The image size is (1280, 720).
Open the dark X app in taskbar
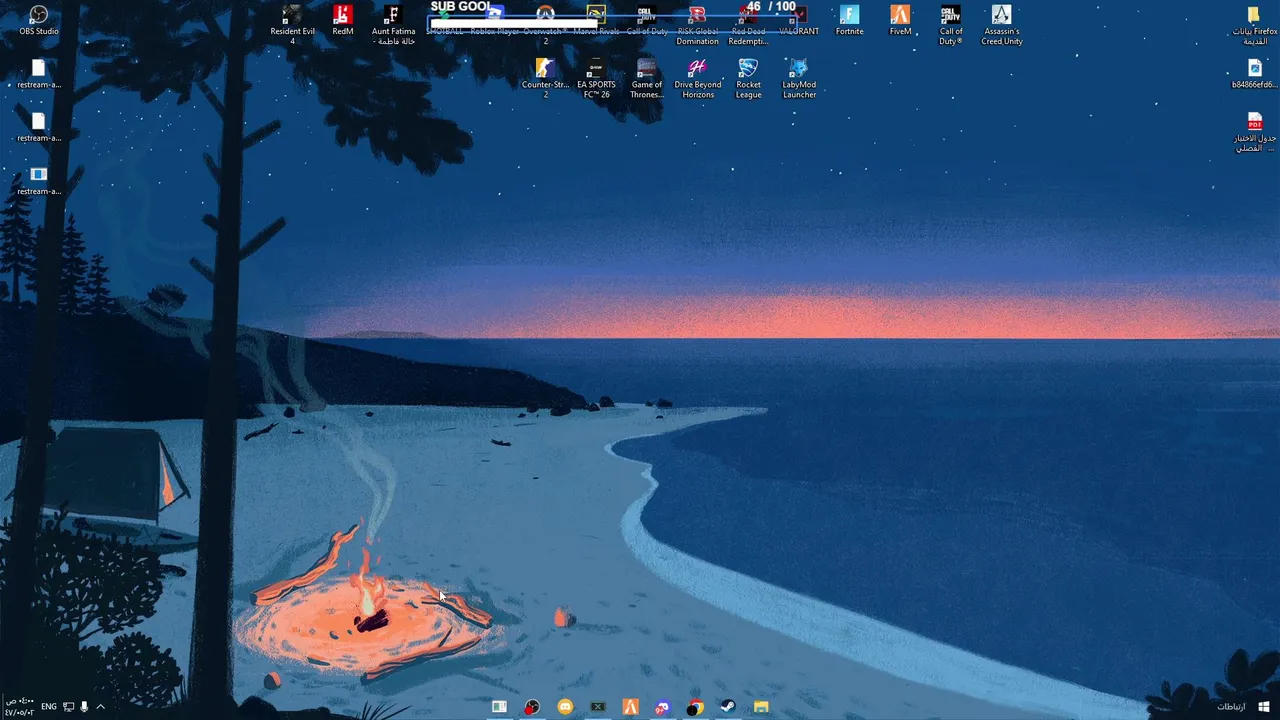click(x=598, y=707)
